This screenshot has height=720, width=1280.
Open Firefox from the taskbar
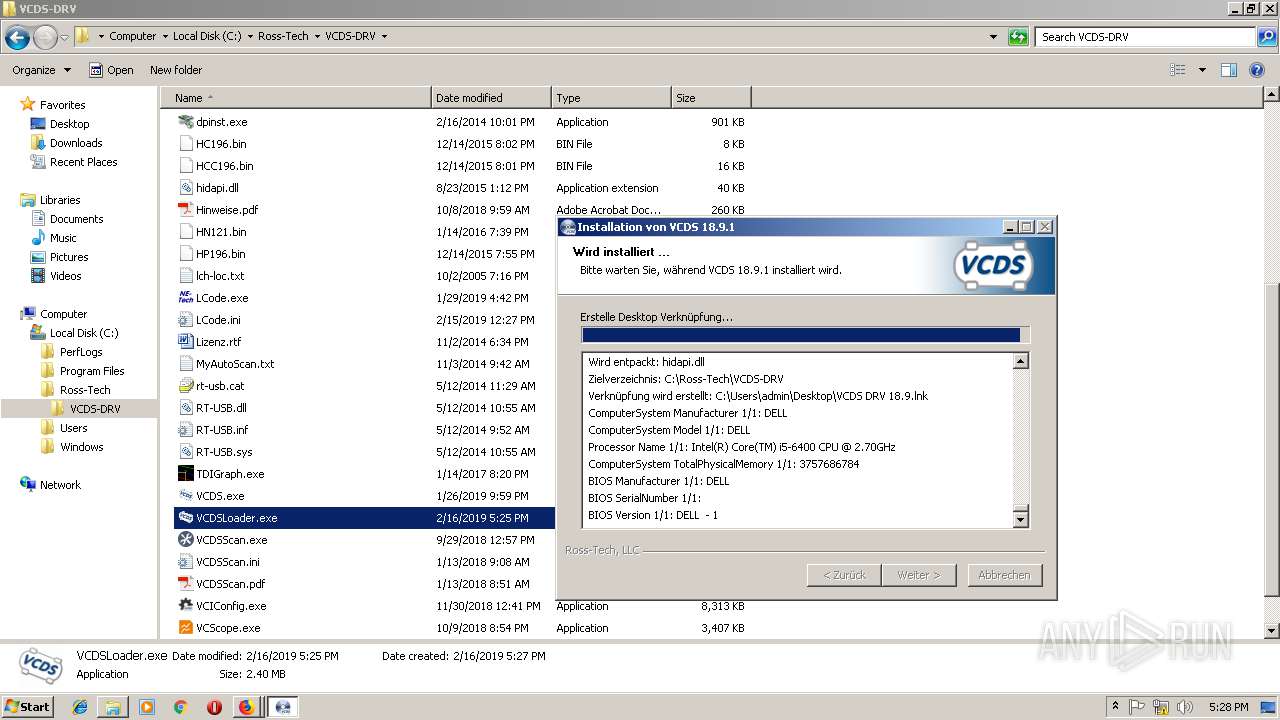tap(246, 707)
